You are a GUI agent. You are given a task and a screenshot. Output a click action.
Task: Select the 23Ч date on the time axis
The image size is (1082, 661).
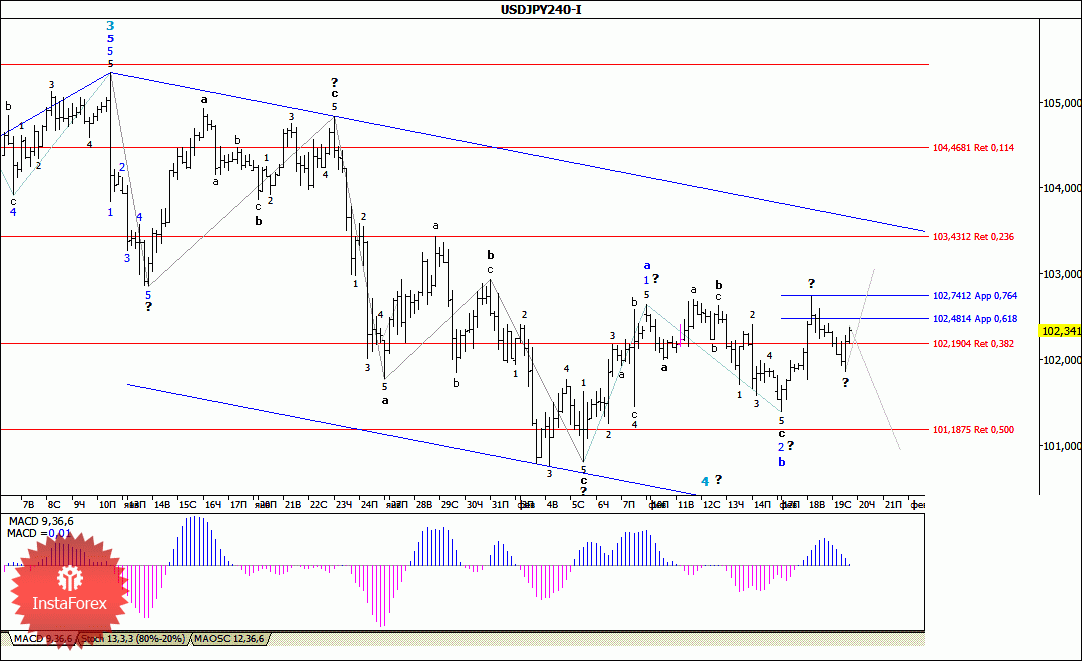(x=344, y=505)
